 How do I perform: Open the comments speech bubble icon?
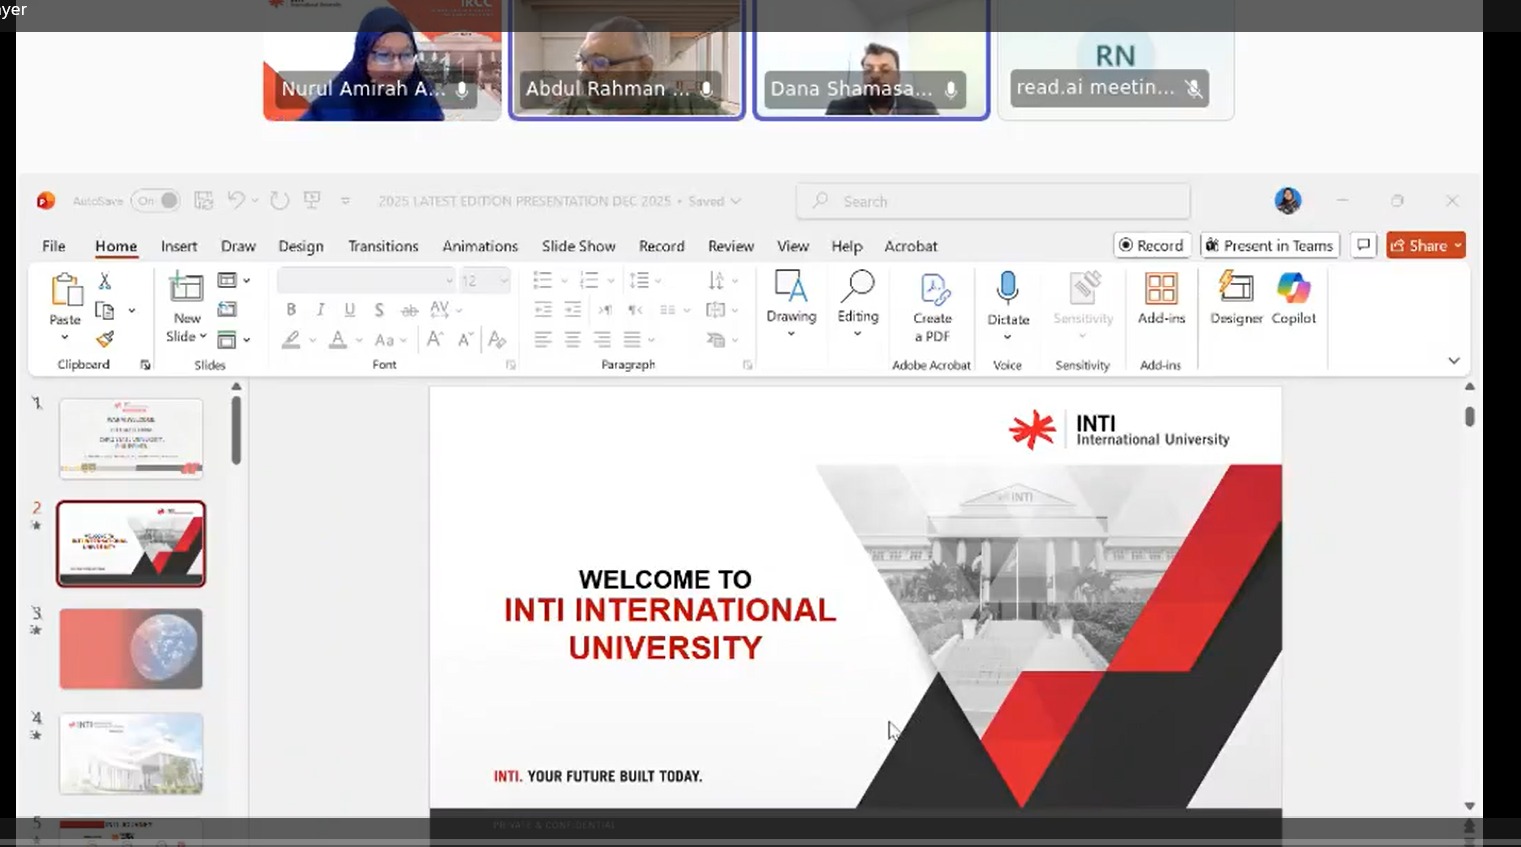click(x=1363, y=245)
